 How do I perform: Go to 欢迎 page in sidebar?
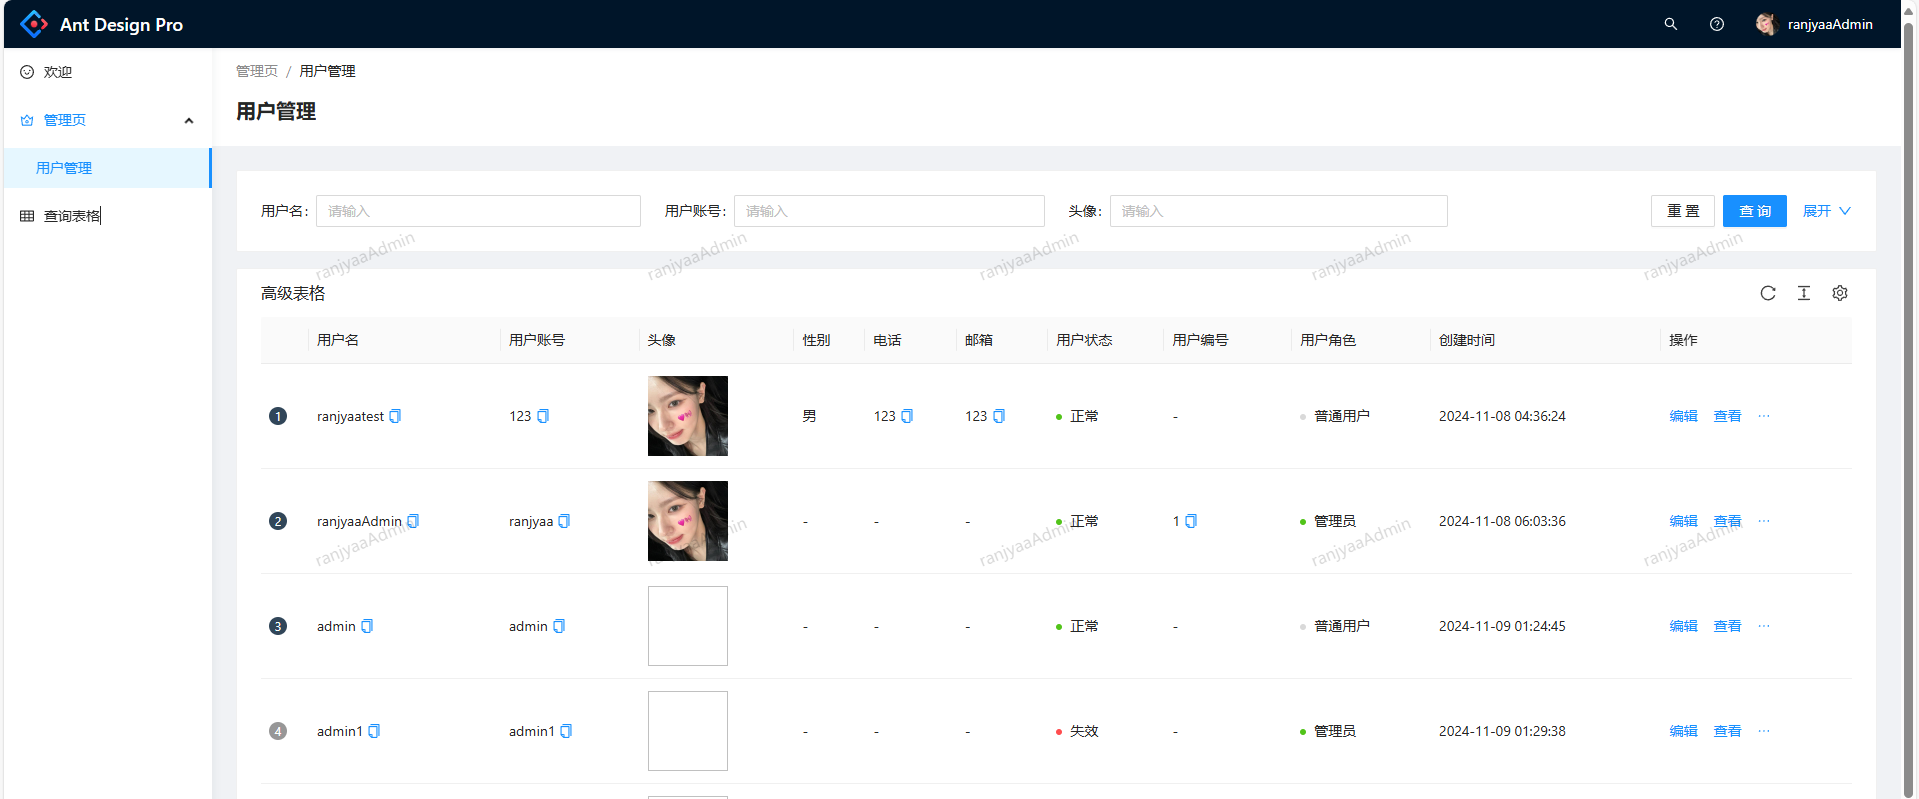point(58,72)
